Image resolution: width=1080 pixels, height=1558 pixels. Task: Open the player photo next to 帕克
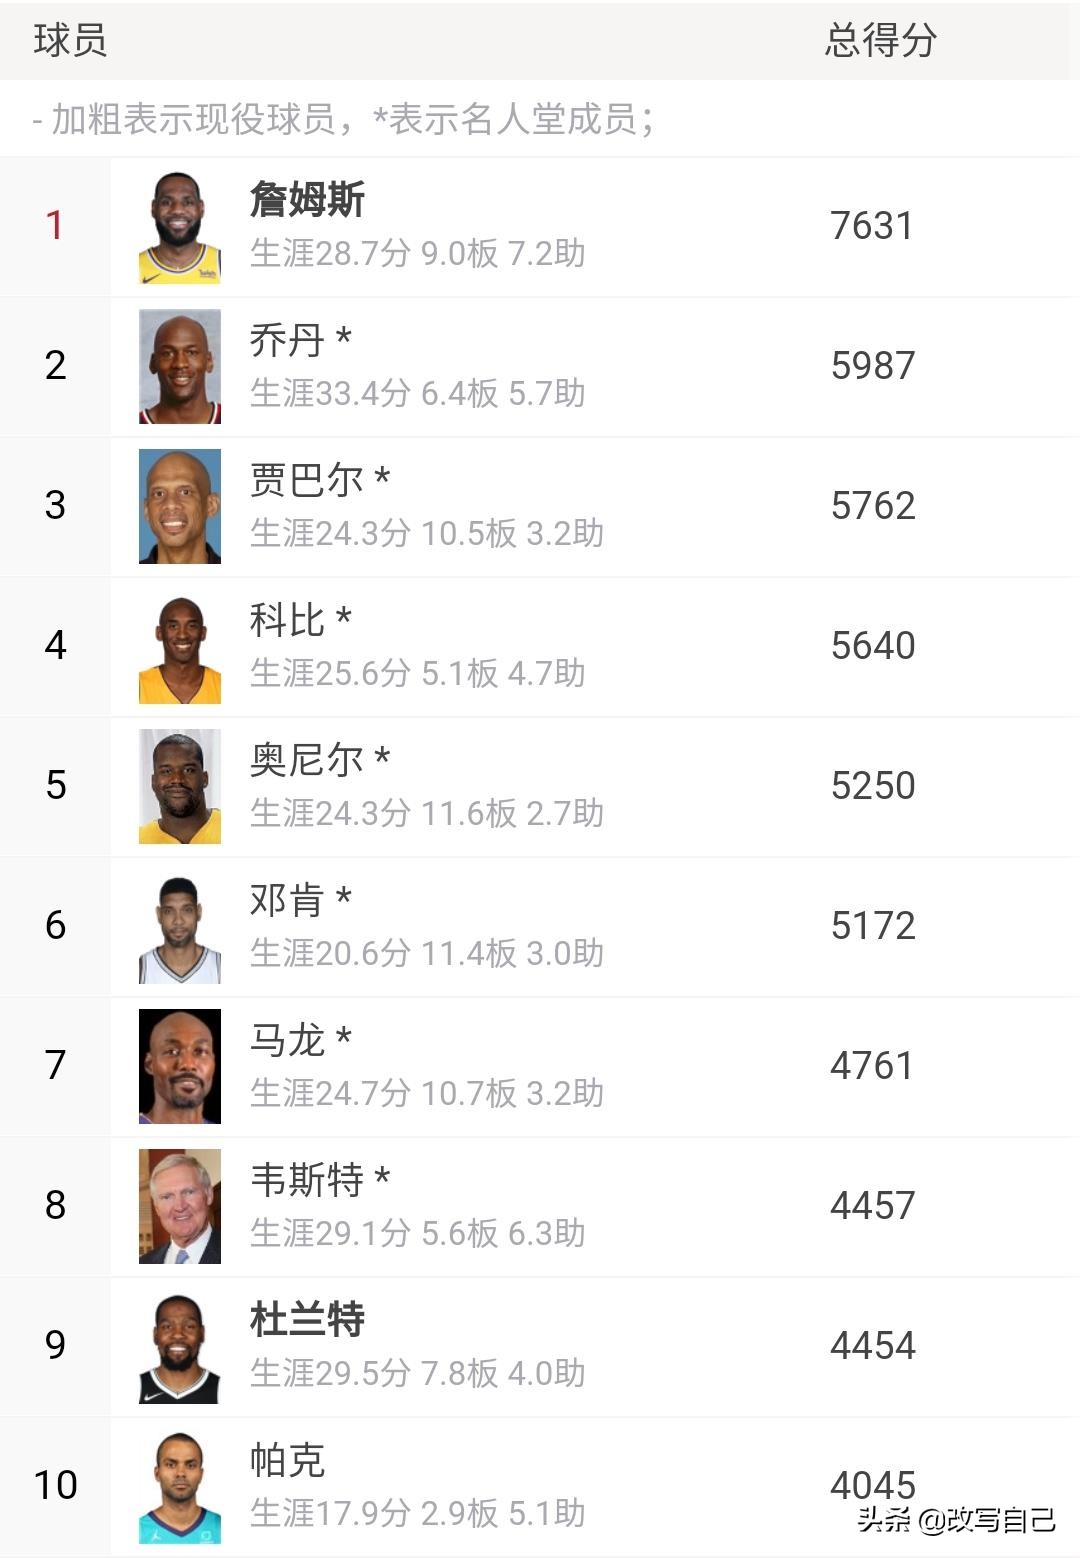click(180, 1487)
